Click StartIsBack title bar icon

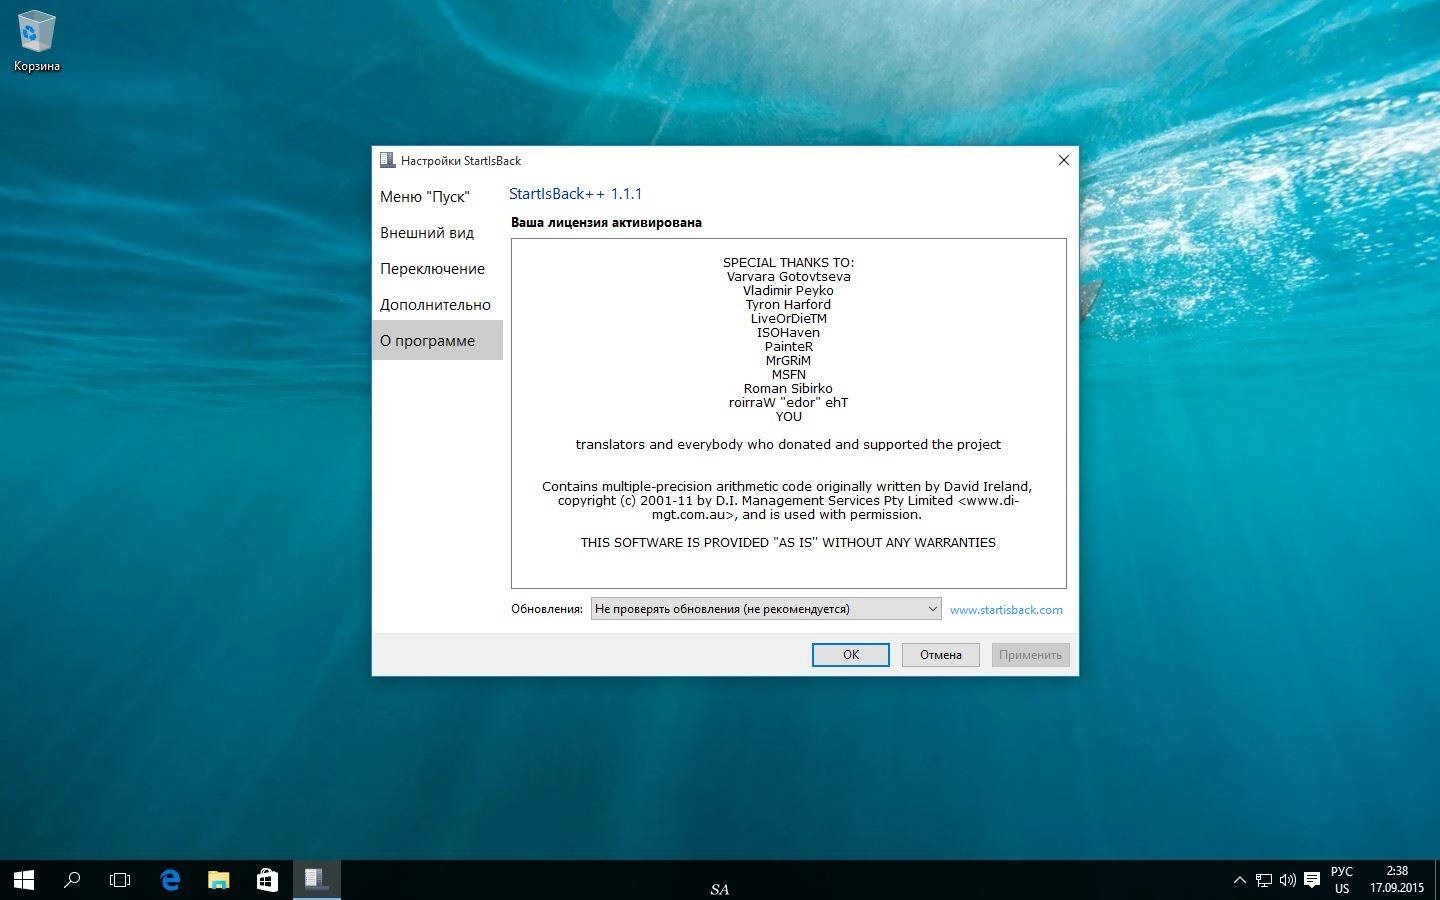point(387,160)
